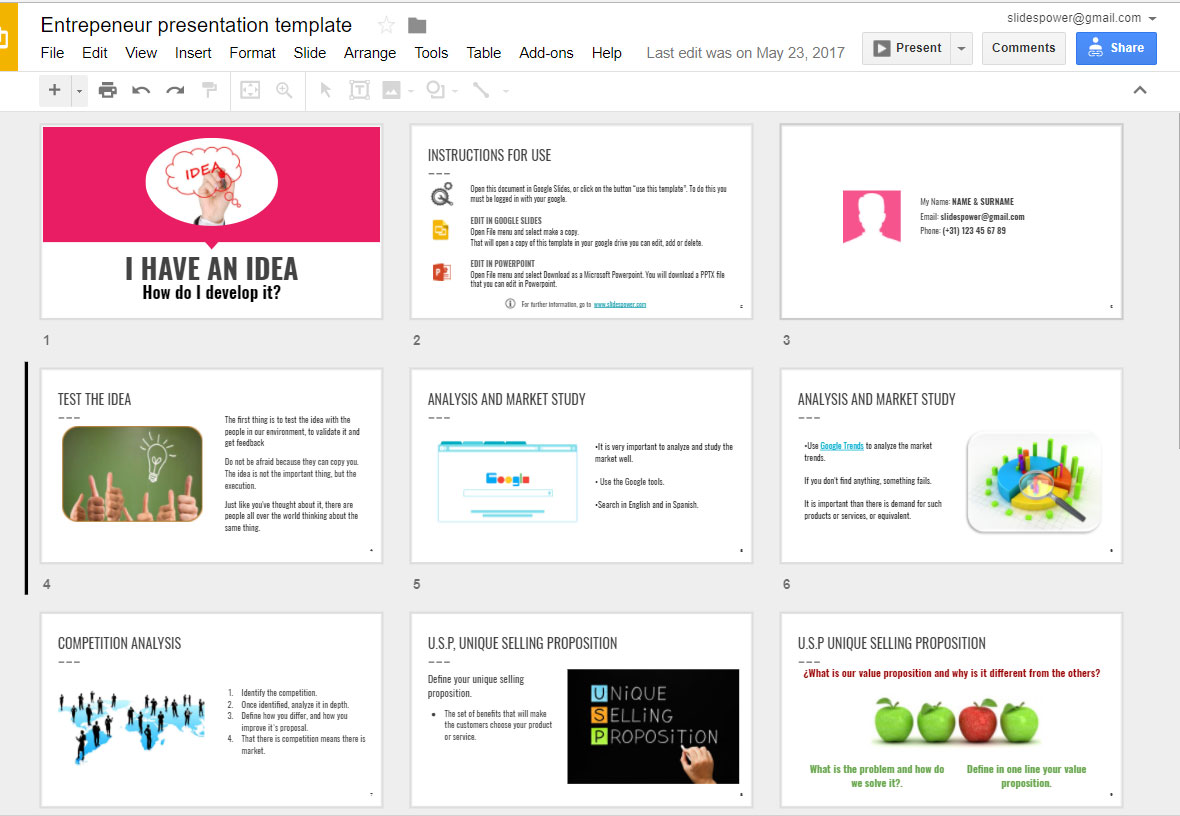Select the Paint format tool
Image resolution: width=1180 pixels, height=816 pixels.
(209, 90)
